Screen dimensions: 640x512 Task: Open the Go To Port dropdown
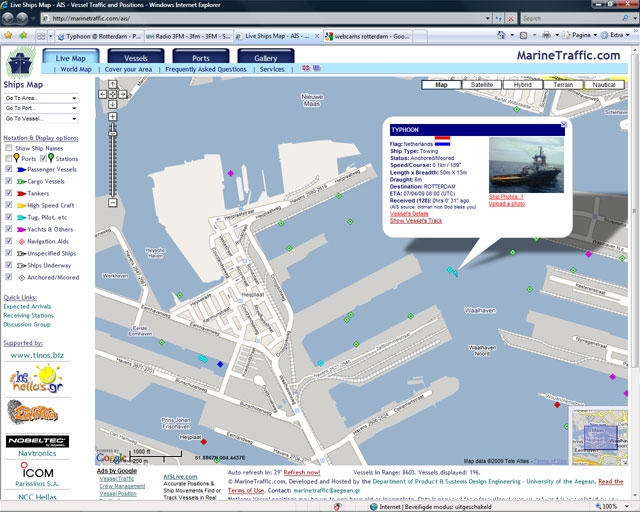[41, 108]
